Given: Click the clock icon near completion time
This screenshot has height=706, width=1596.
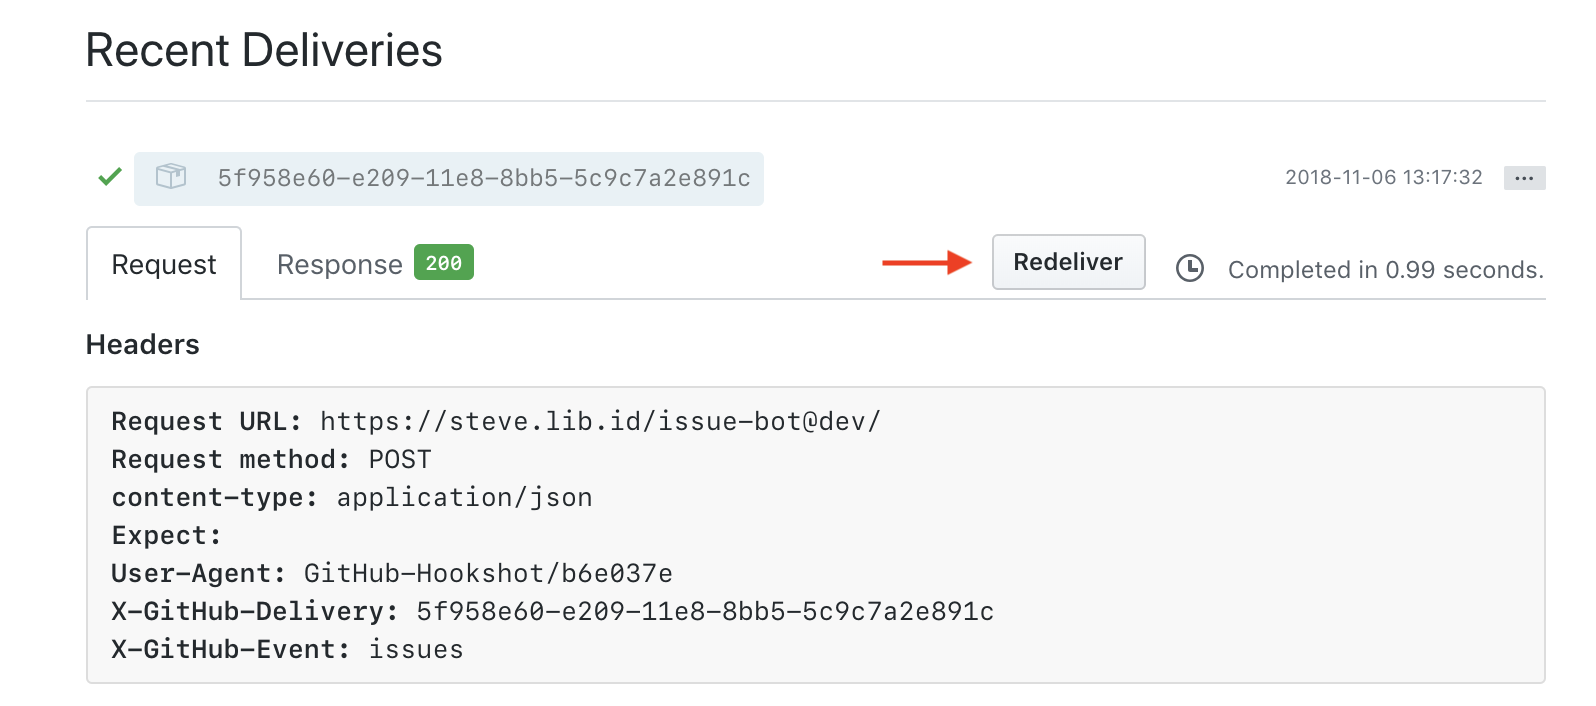Looking at the screenshot, I should tap(1189, 268).
